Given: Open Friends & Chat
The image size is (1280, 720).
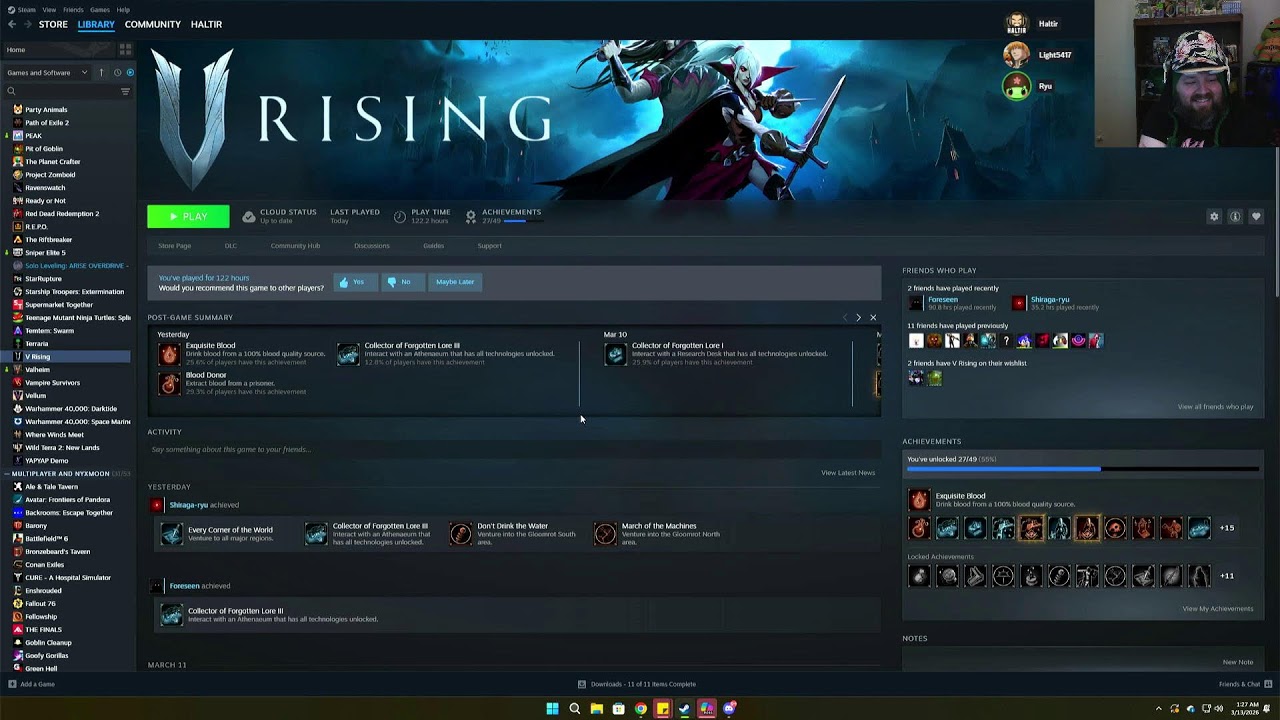Looking at the screenshot, I should coord(1244,684).
